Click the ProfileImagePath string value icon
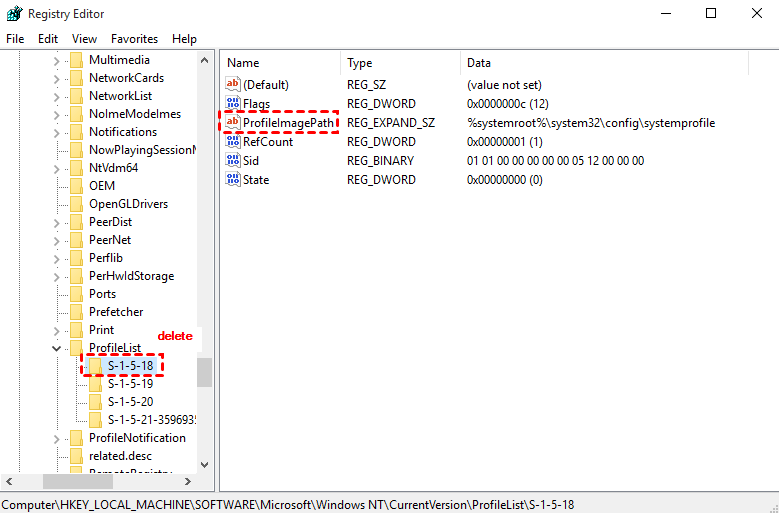This screenshot has height=513, width=779. (x=233, y=122)
